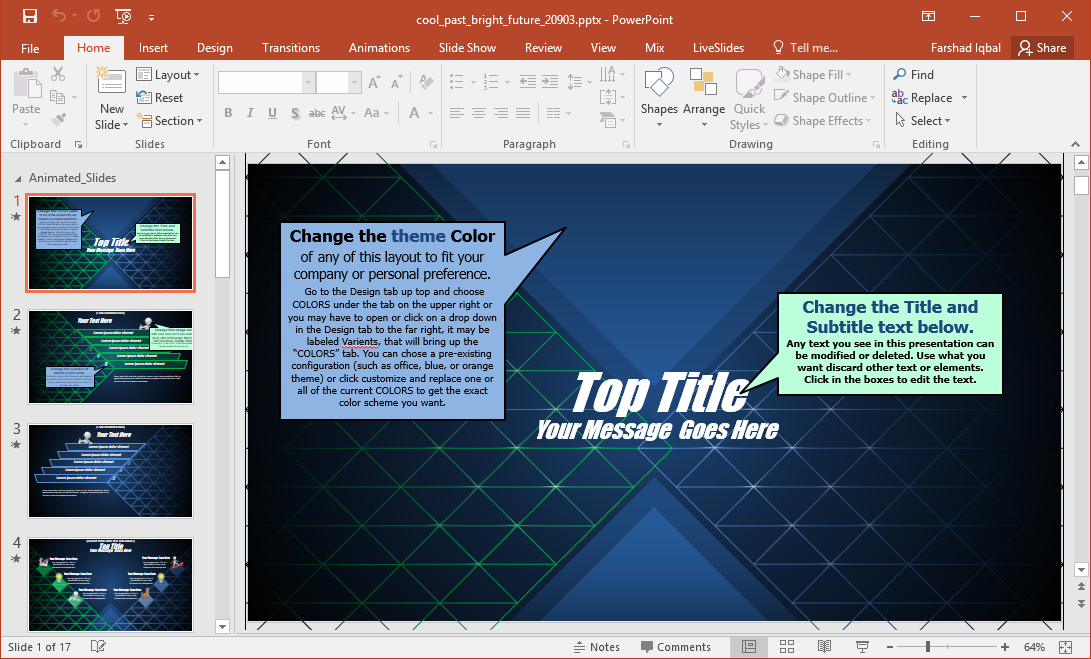The image size is (1091, 659).
Task: Collapse the Animated_Slides section
Action: click(19, 178)
